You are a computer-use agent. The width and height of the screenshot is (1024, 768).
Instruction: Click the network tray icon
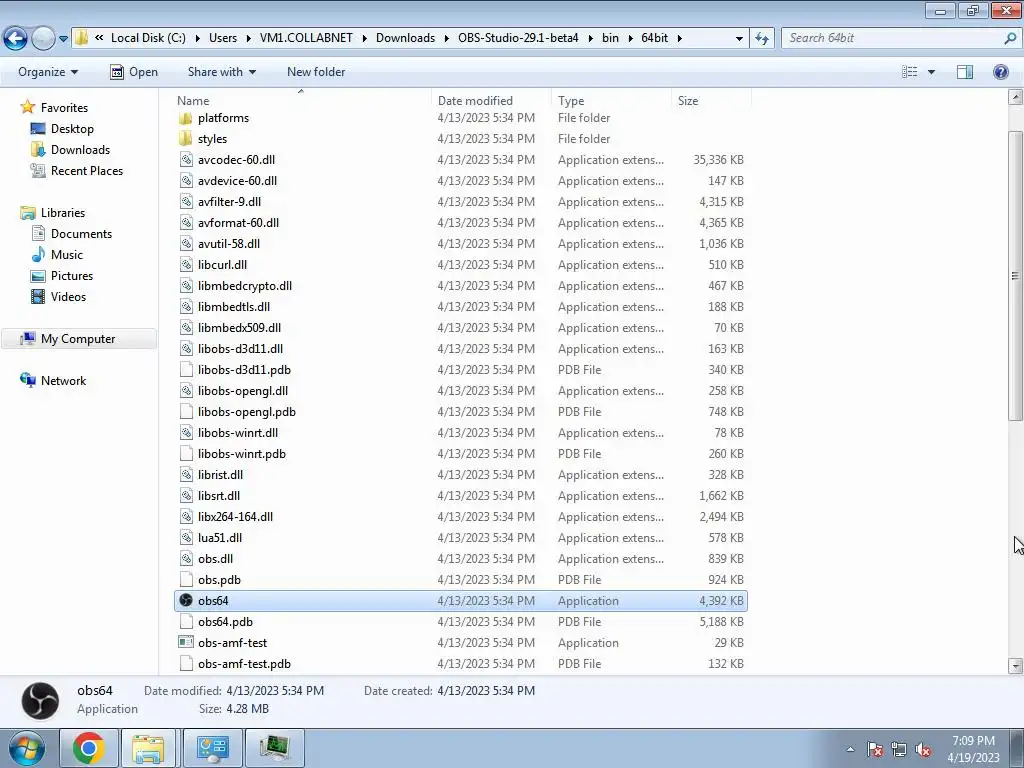coord(899,750)
